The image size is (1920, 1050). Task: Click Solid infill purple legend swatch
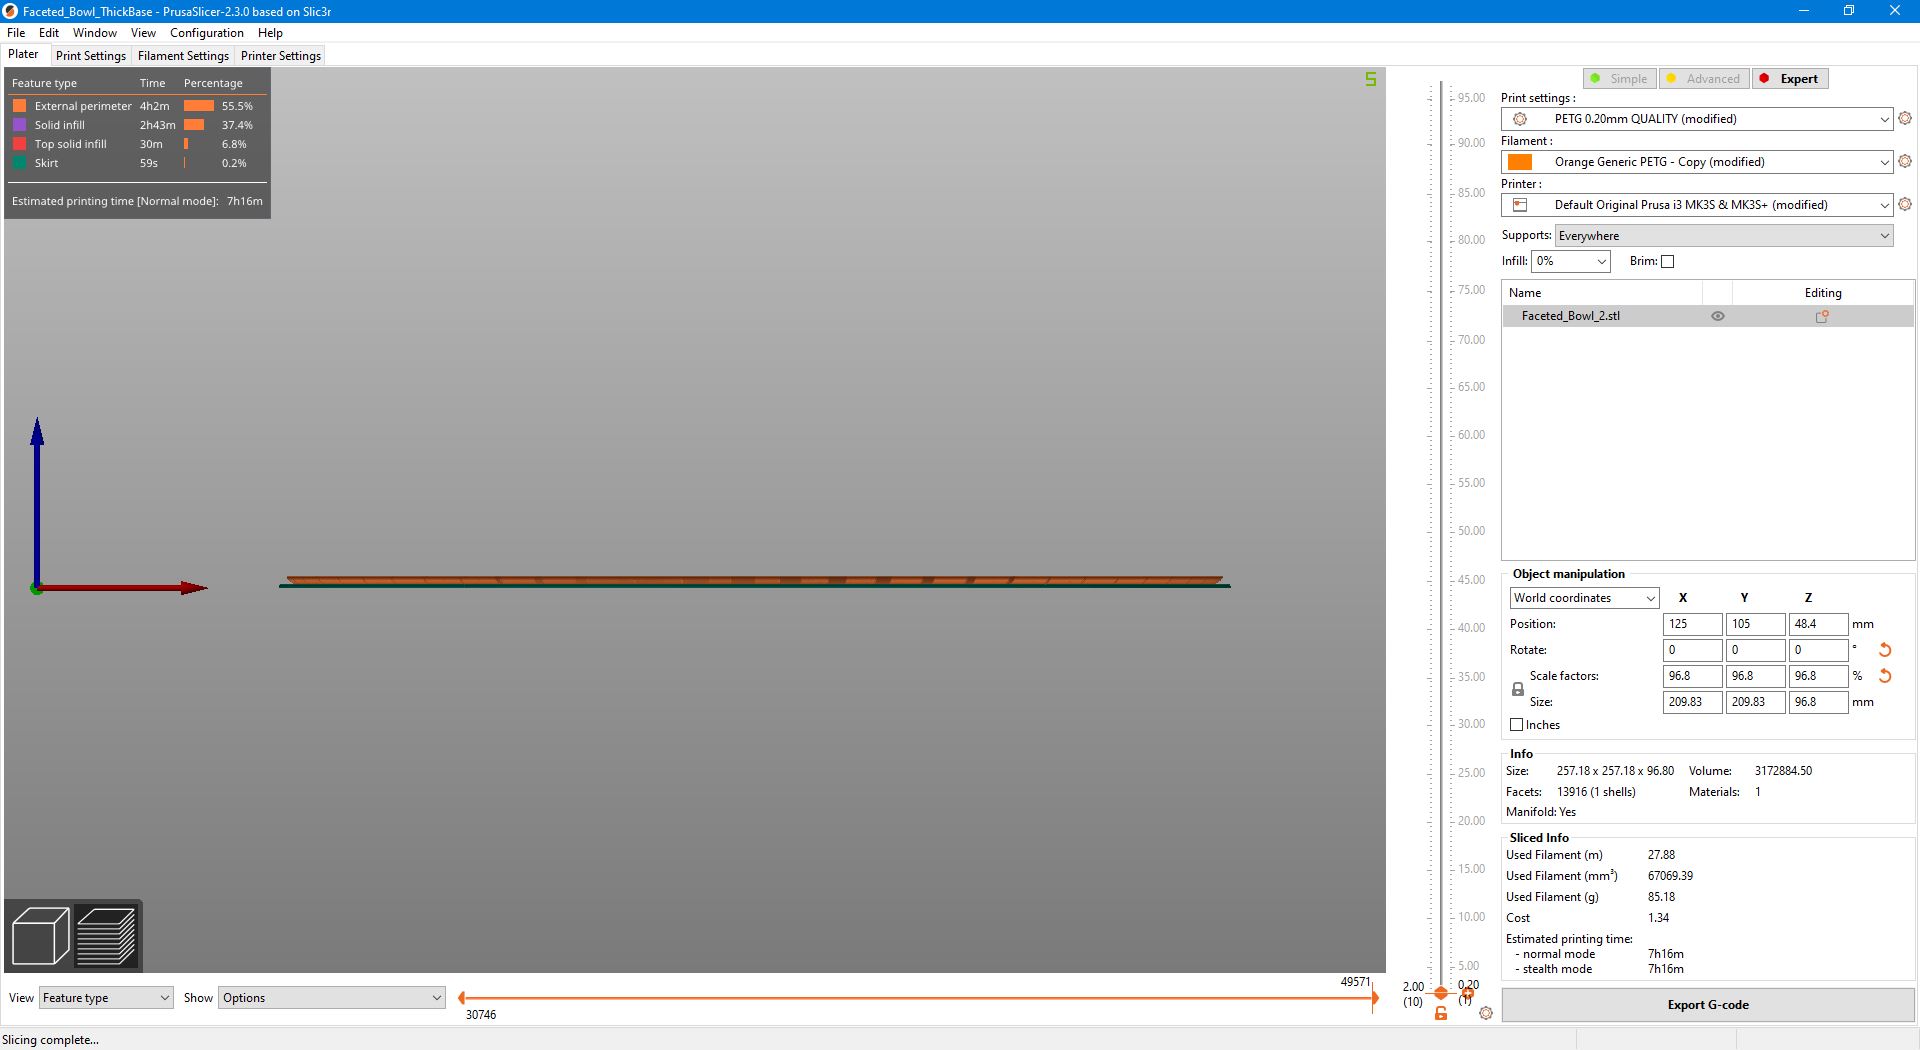19,124
